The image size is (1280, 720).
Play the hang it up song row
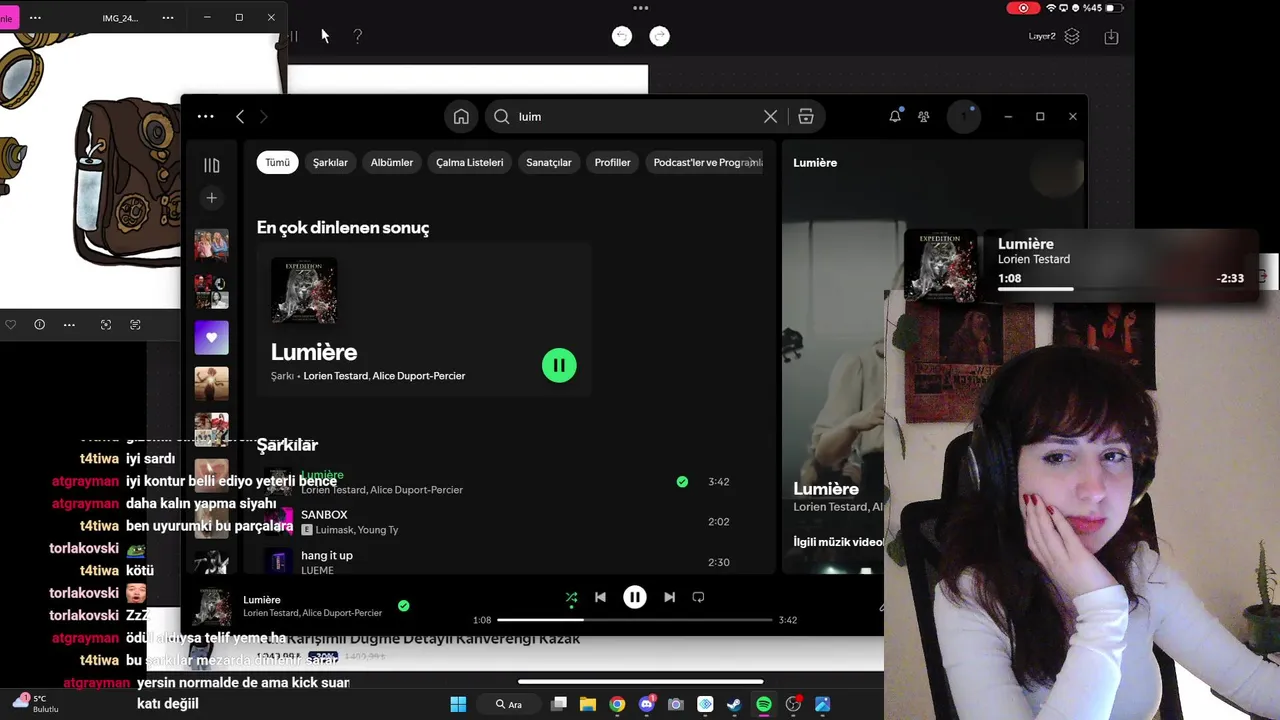click(510, 562)
